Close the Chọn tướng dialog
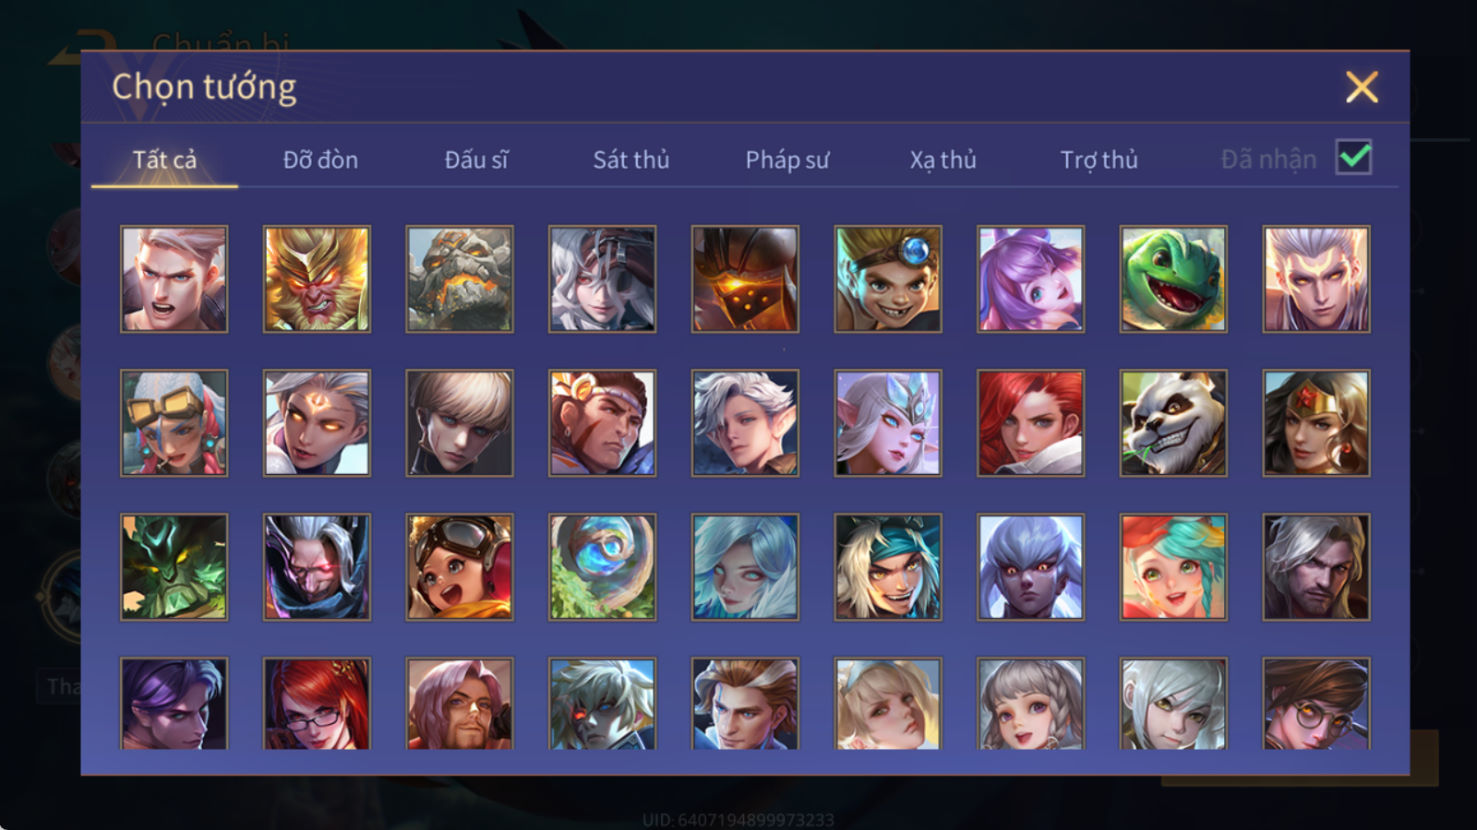 click(x=1361, y=87)
